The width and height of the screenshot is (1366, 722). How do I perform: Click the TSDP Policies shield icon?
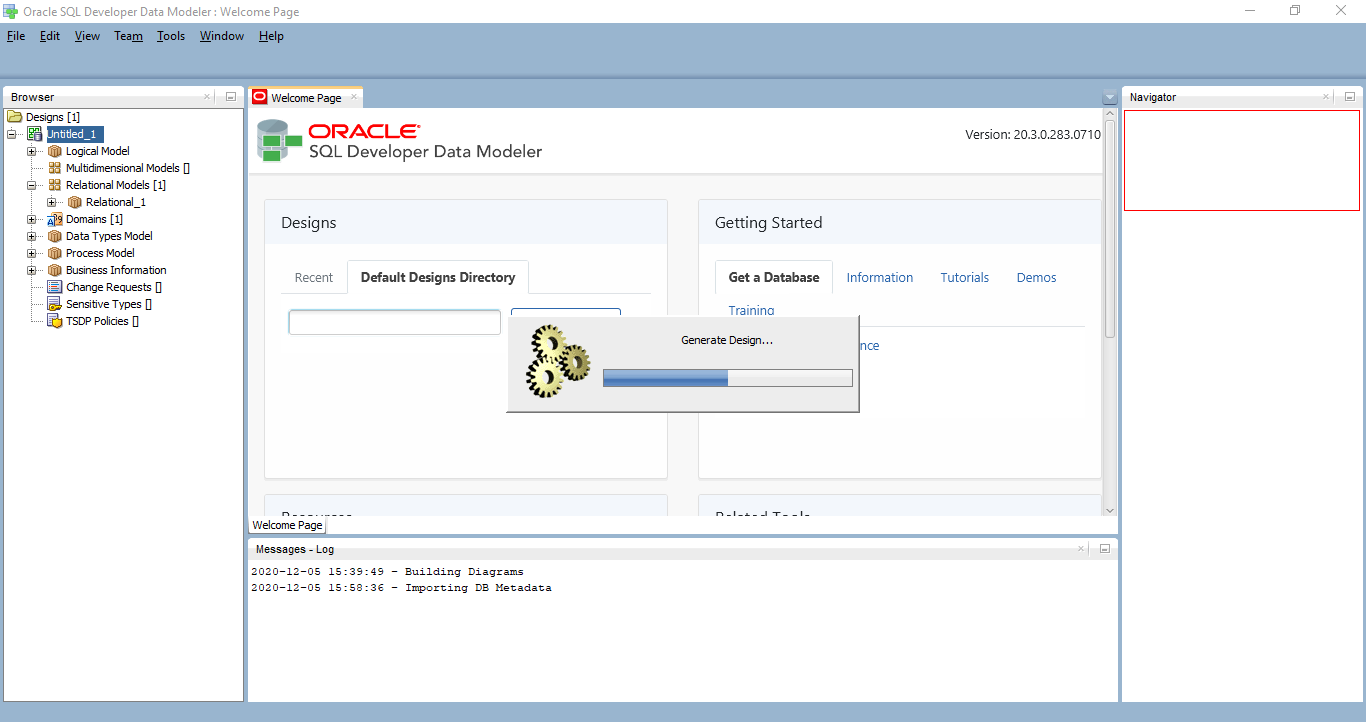55,321
